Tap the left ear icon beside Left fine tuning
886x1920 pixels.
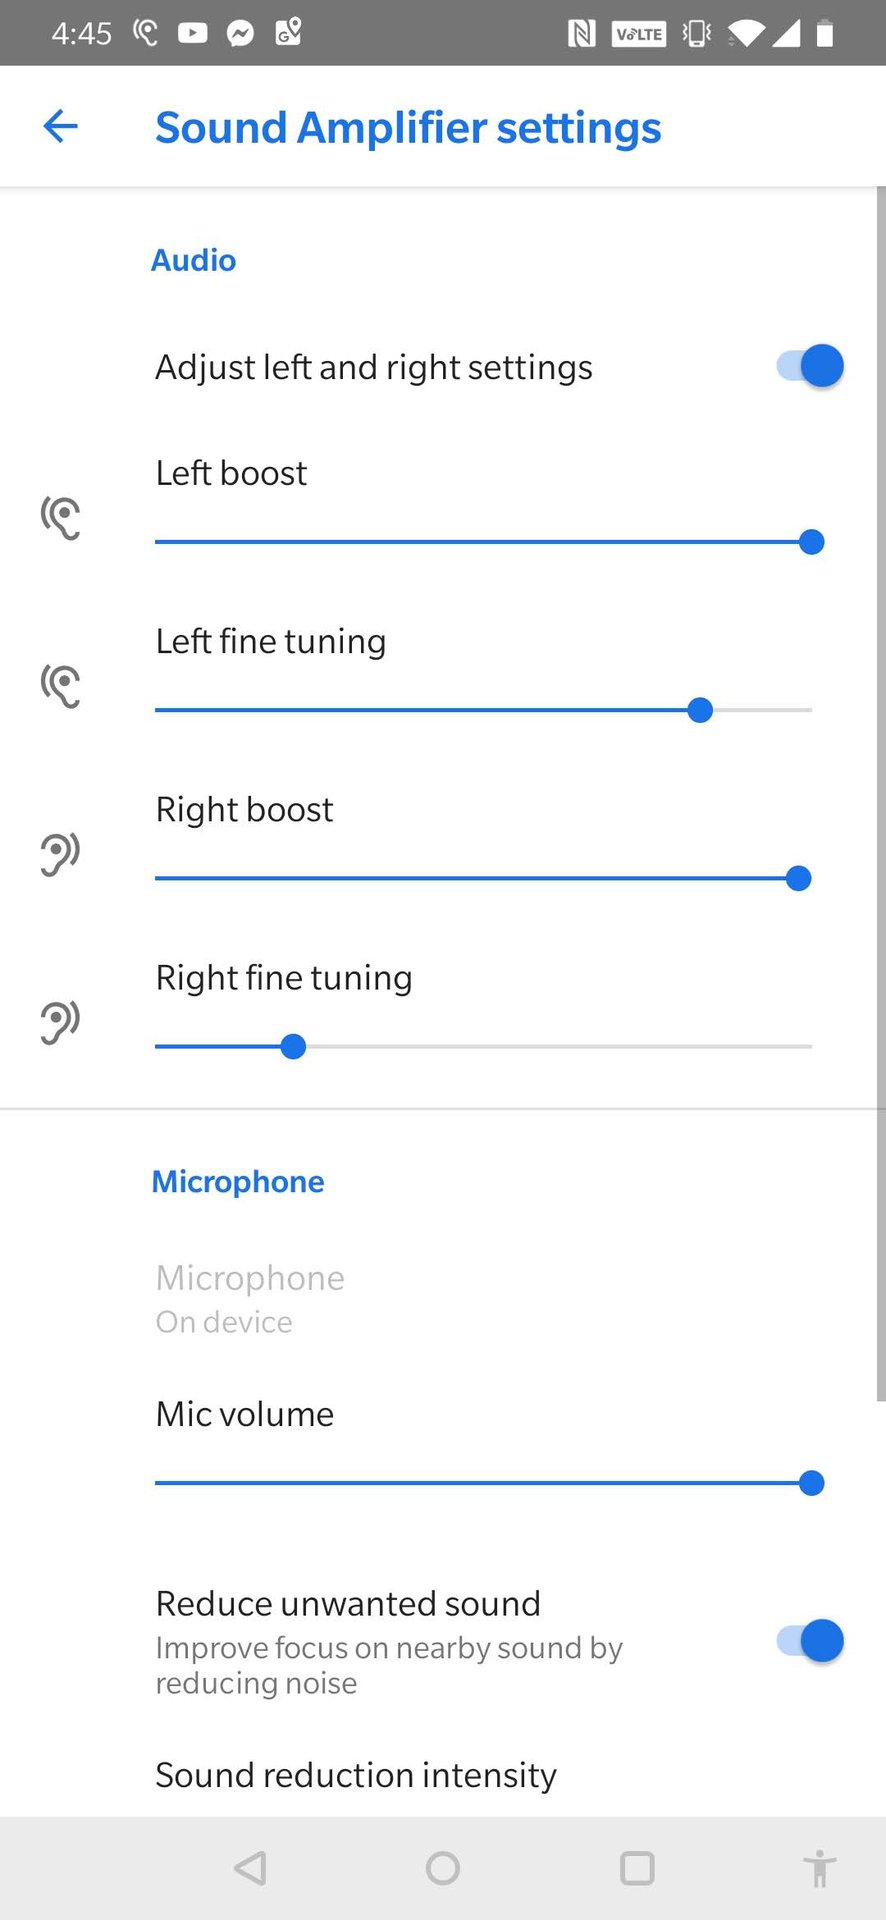[x=60, y=686]
